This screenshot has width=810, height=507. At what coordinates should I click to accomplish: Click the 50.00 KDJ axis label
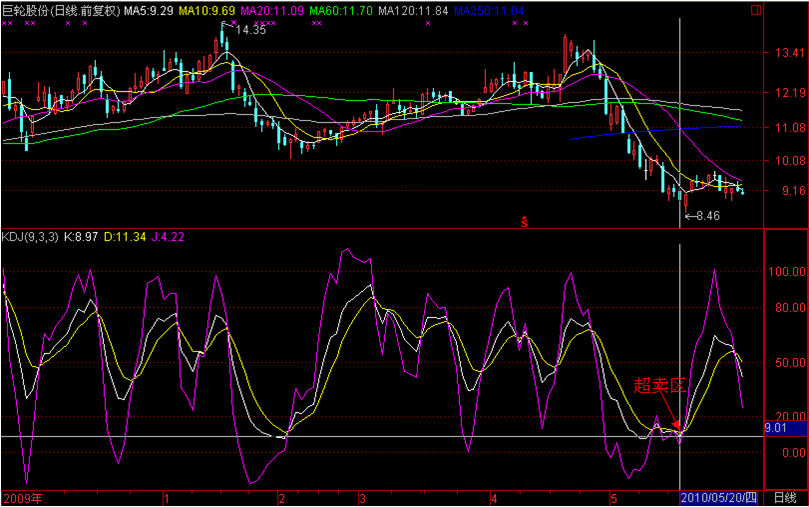790,363
